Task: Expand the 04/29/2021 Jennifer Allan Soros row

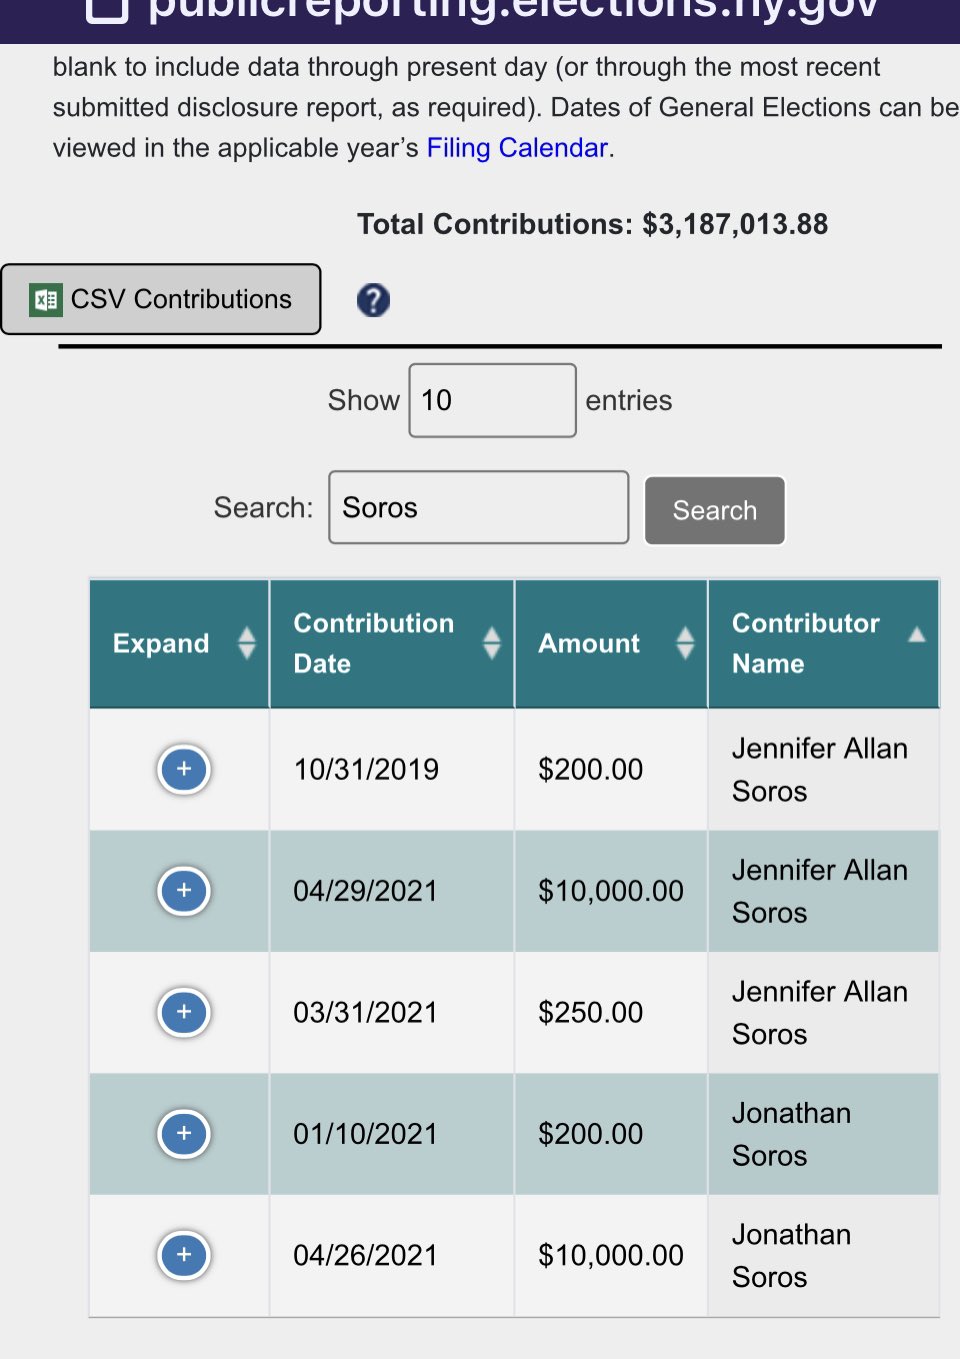Action: point(184,891)
